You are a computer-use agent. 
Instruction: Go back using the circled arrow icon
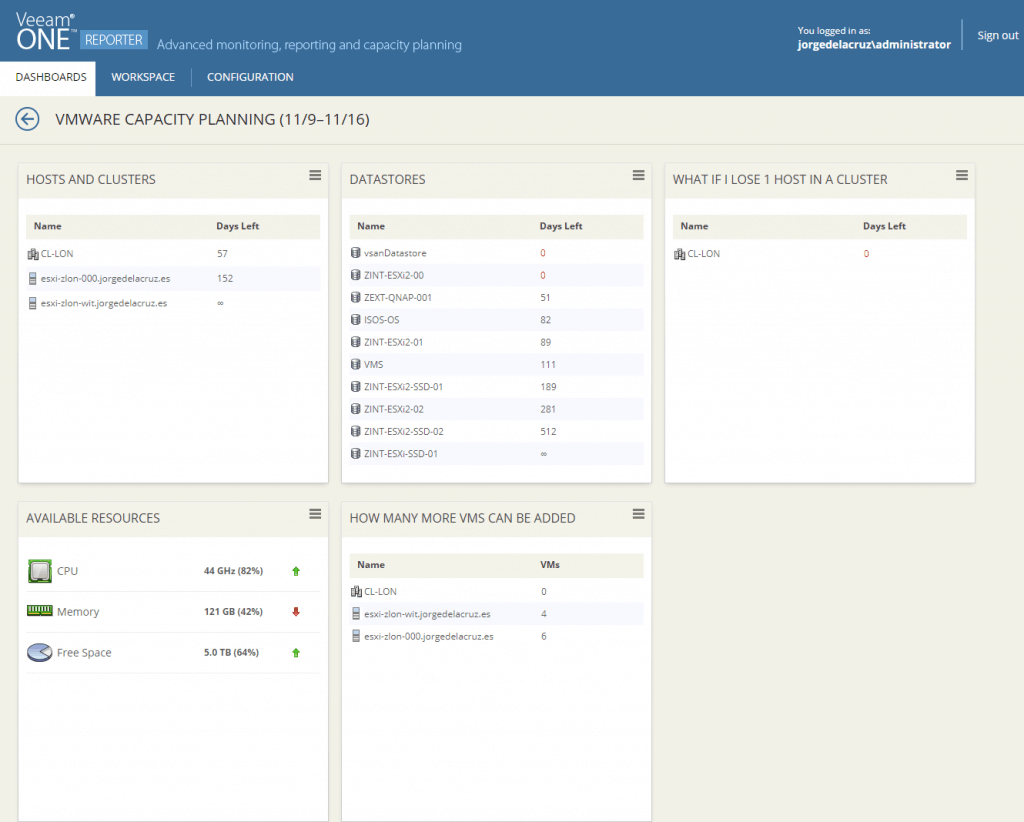27,119
